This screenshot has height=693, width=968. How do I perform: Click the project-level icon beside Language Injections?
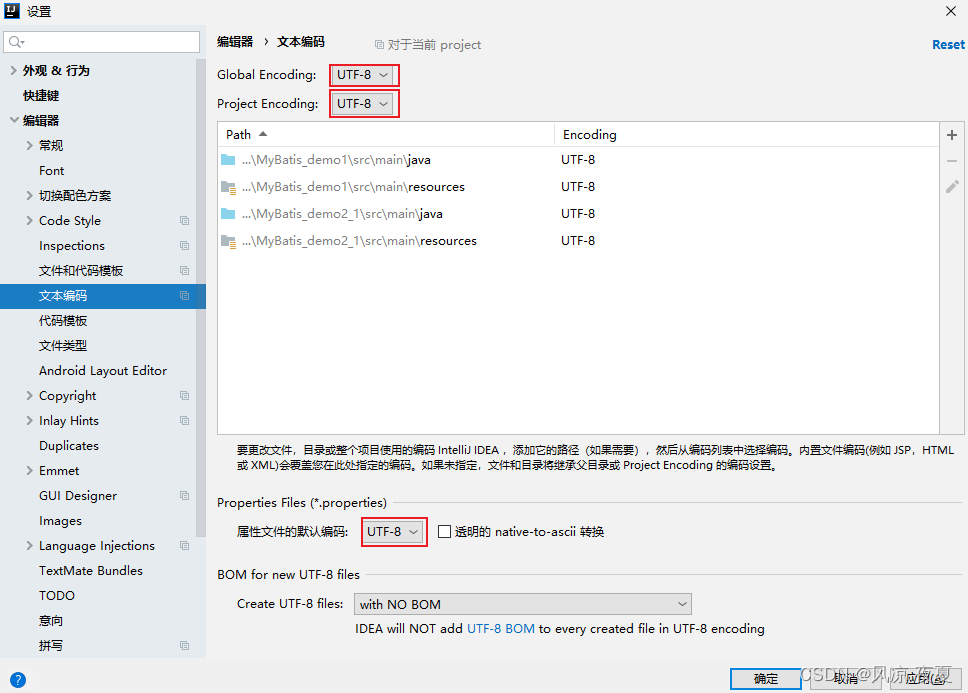point(184,546)
